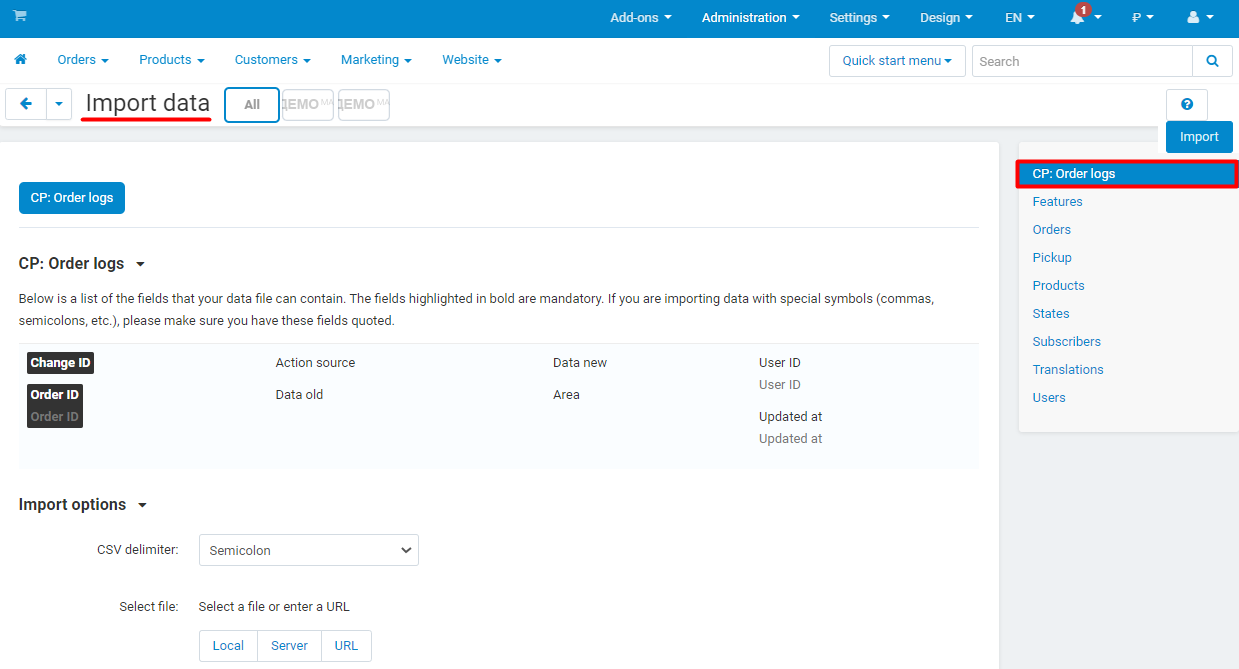Image resolution: width=1239 pixels, height=669 pixels.
Task: Select CP: Order logs in right sidebar
Action: pyautogui.click(x=1128, y=174)
